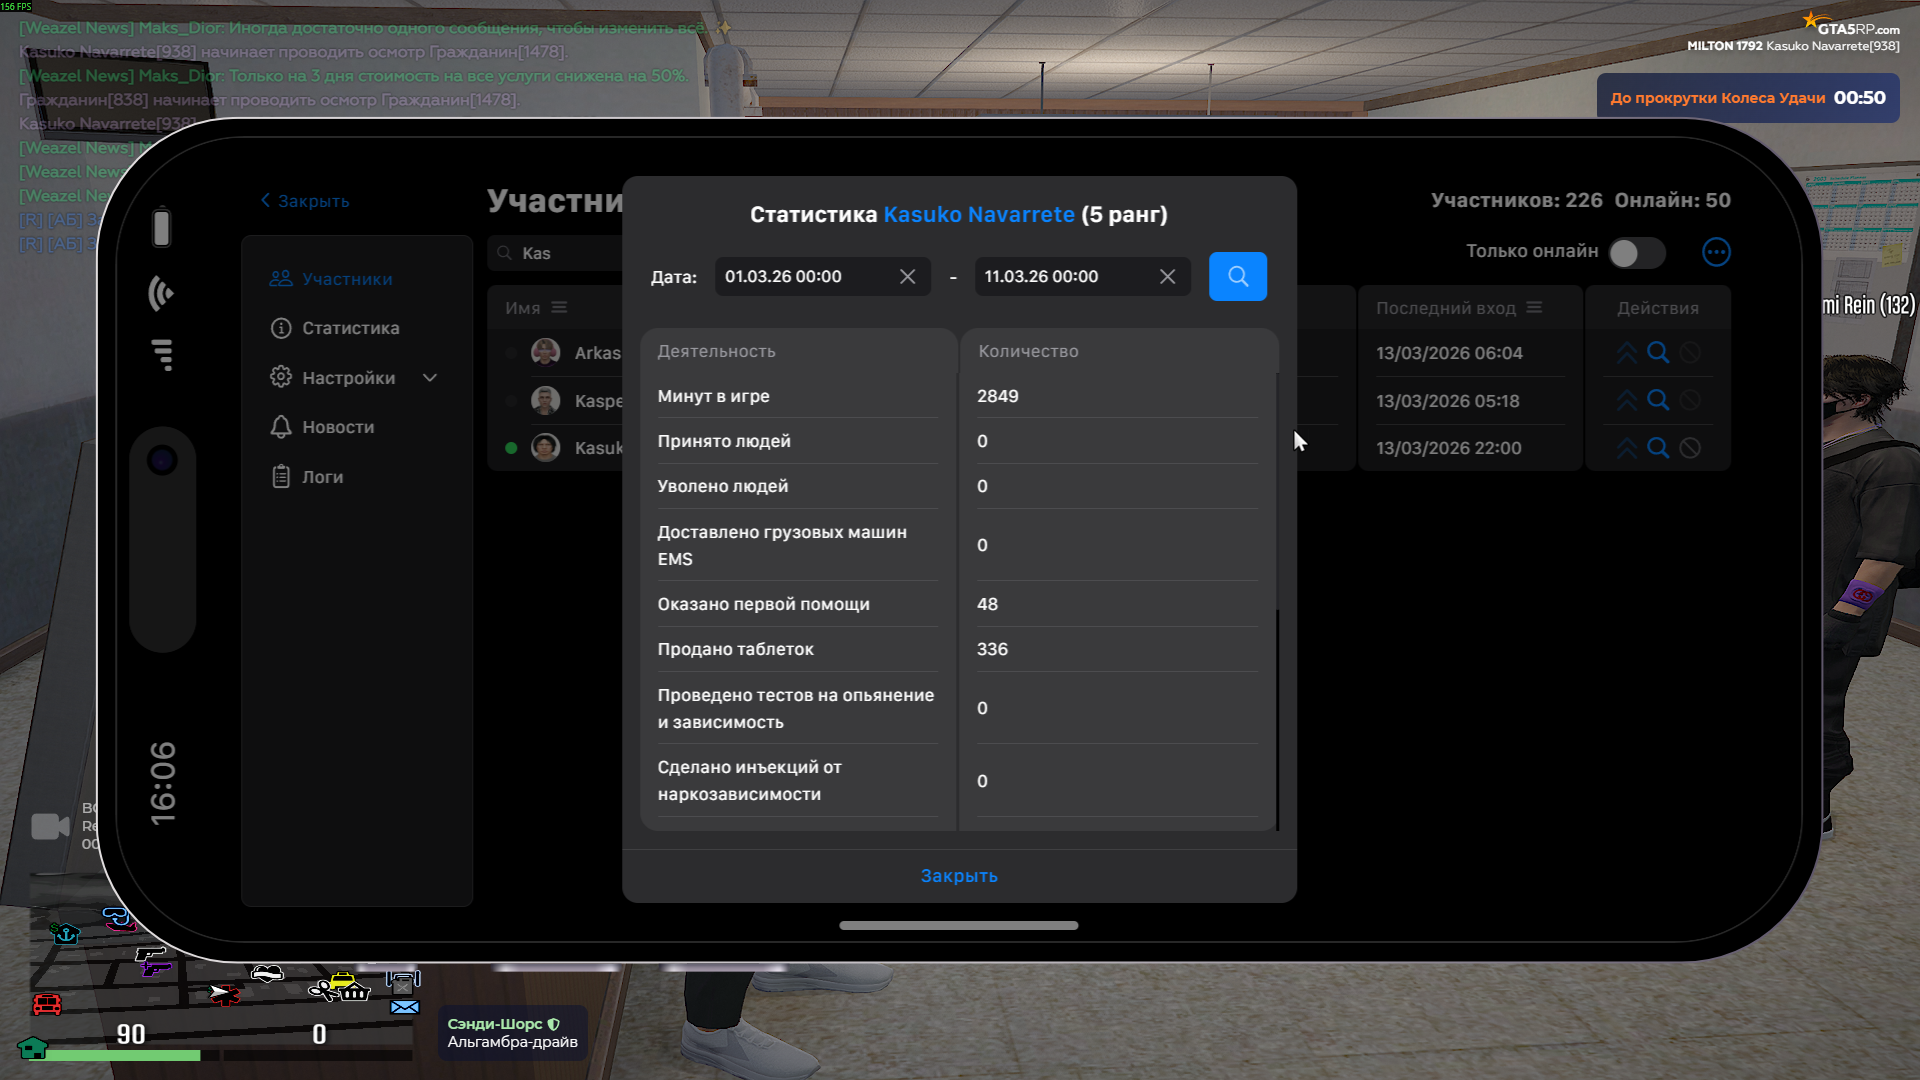Screen dimensions: 1920x1080
Task: Sort by the Имя column filter icon
Action: coord(559,308)
